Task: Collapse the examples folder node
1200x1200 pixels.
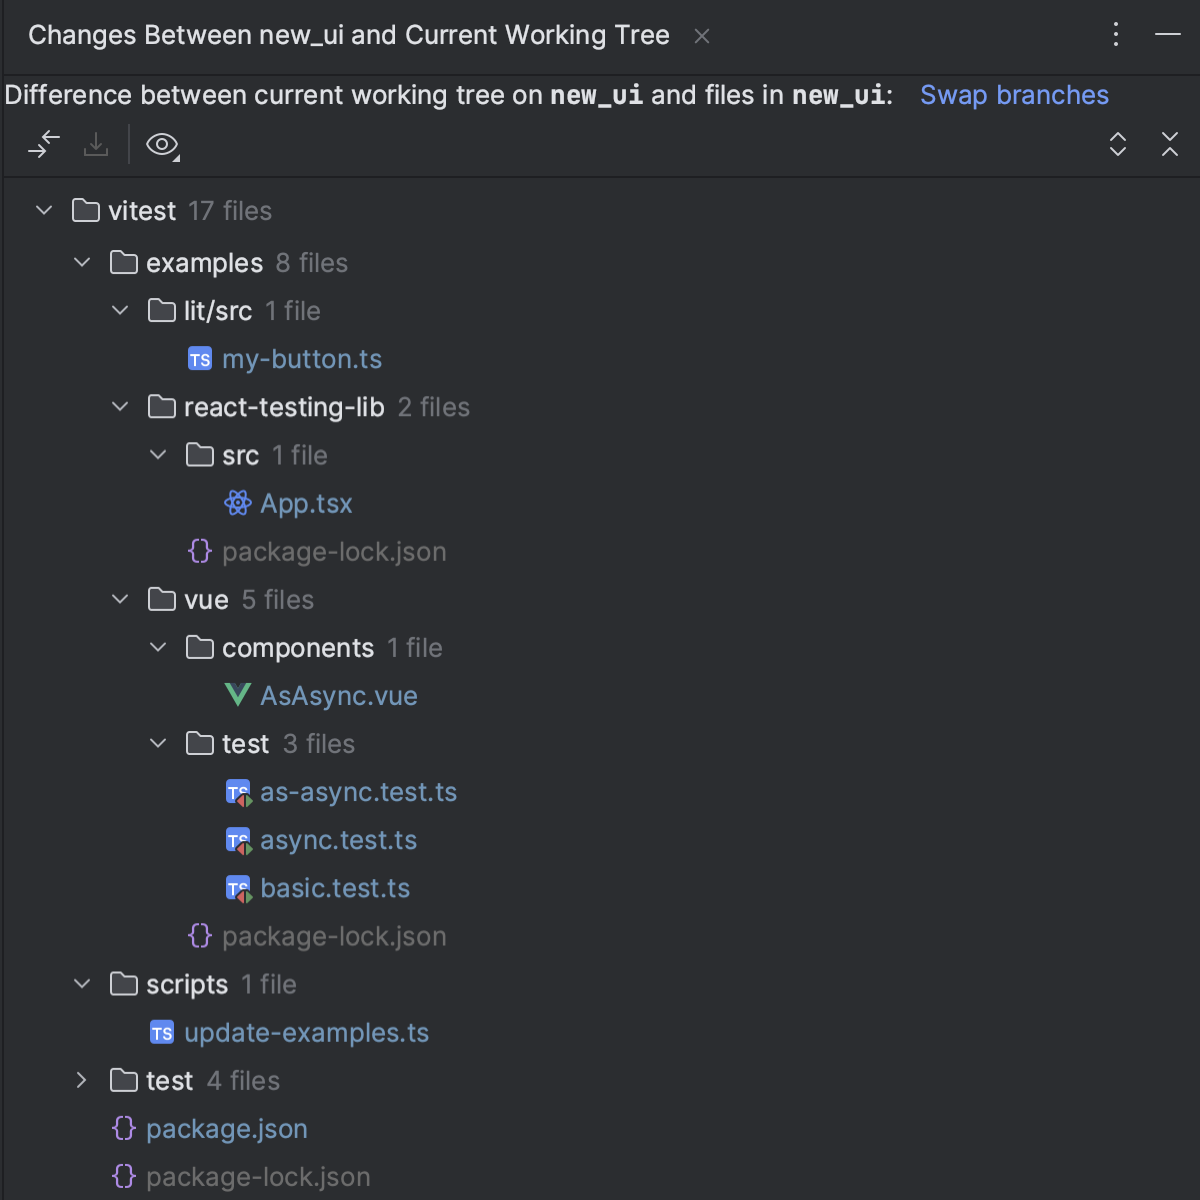Action: pos(82,262)
